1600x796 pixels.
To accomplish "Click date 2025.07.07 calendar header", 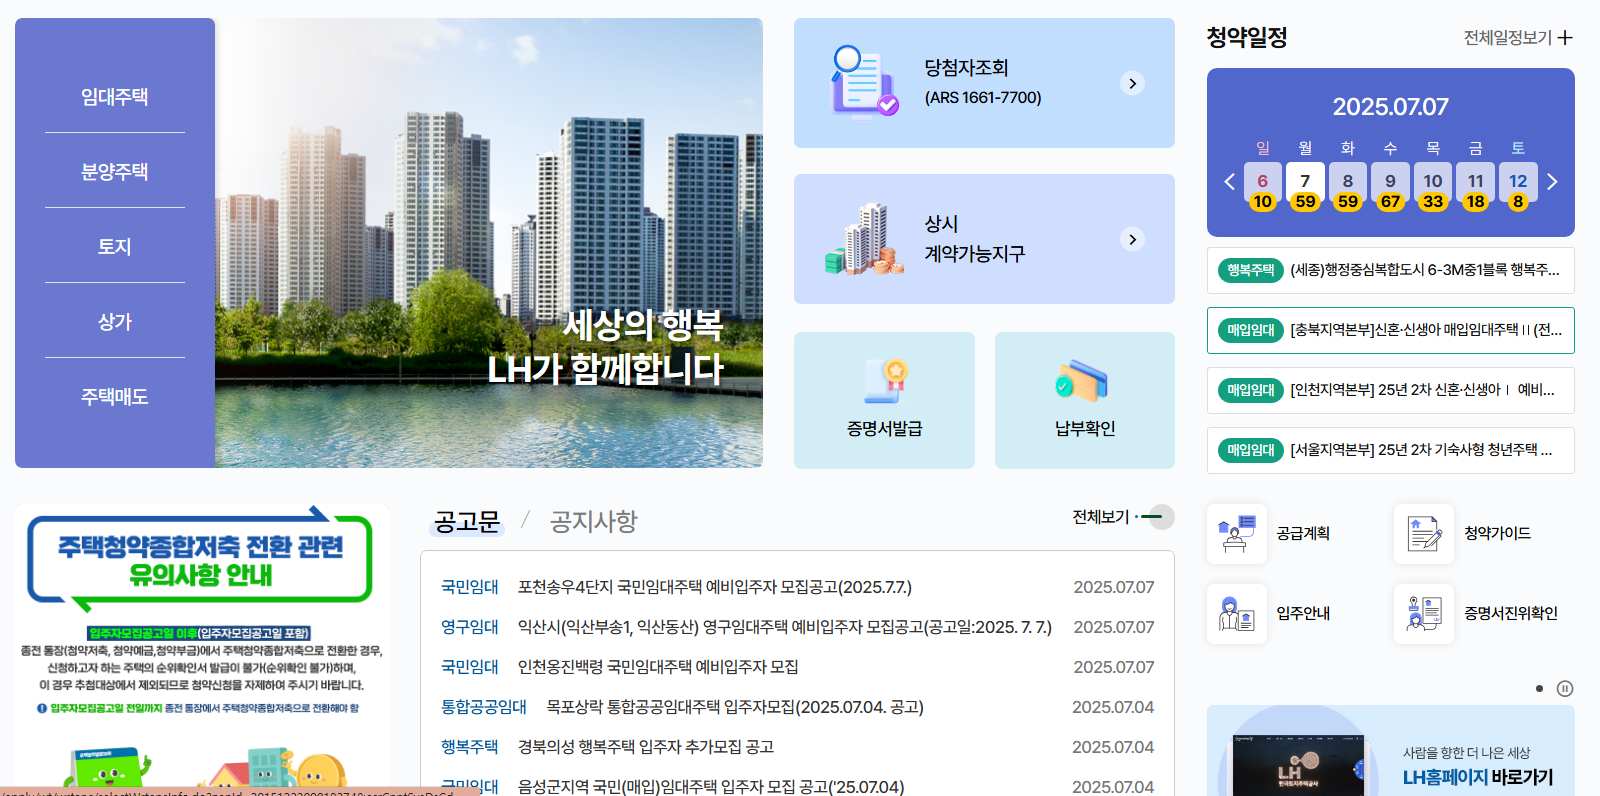I will 1390,107.
